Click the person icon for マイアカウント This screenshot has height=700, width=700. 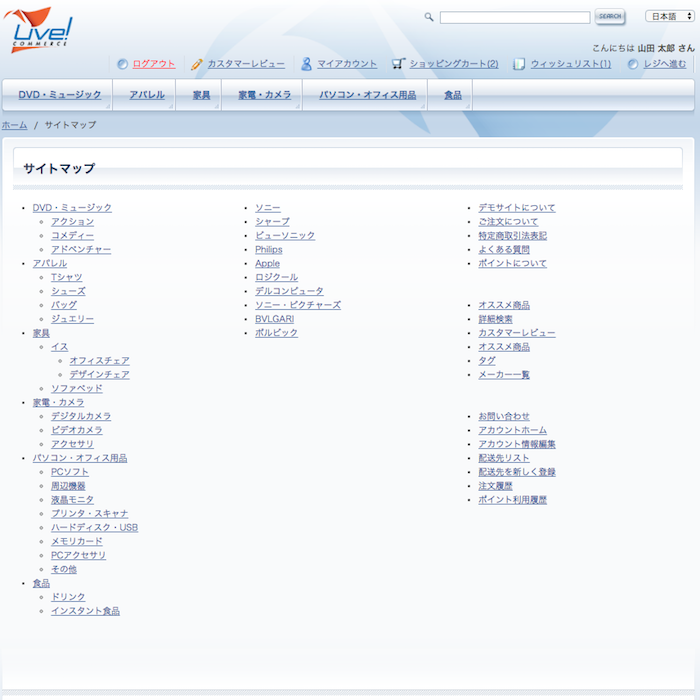click(306, 64)
